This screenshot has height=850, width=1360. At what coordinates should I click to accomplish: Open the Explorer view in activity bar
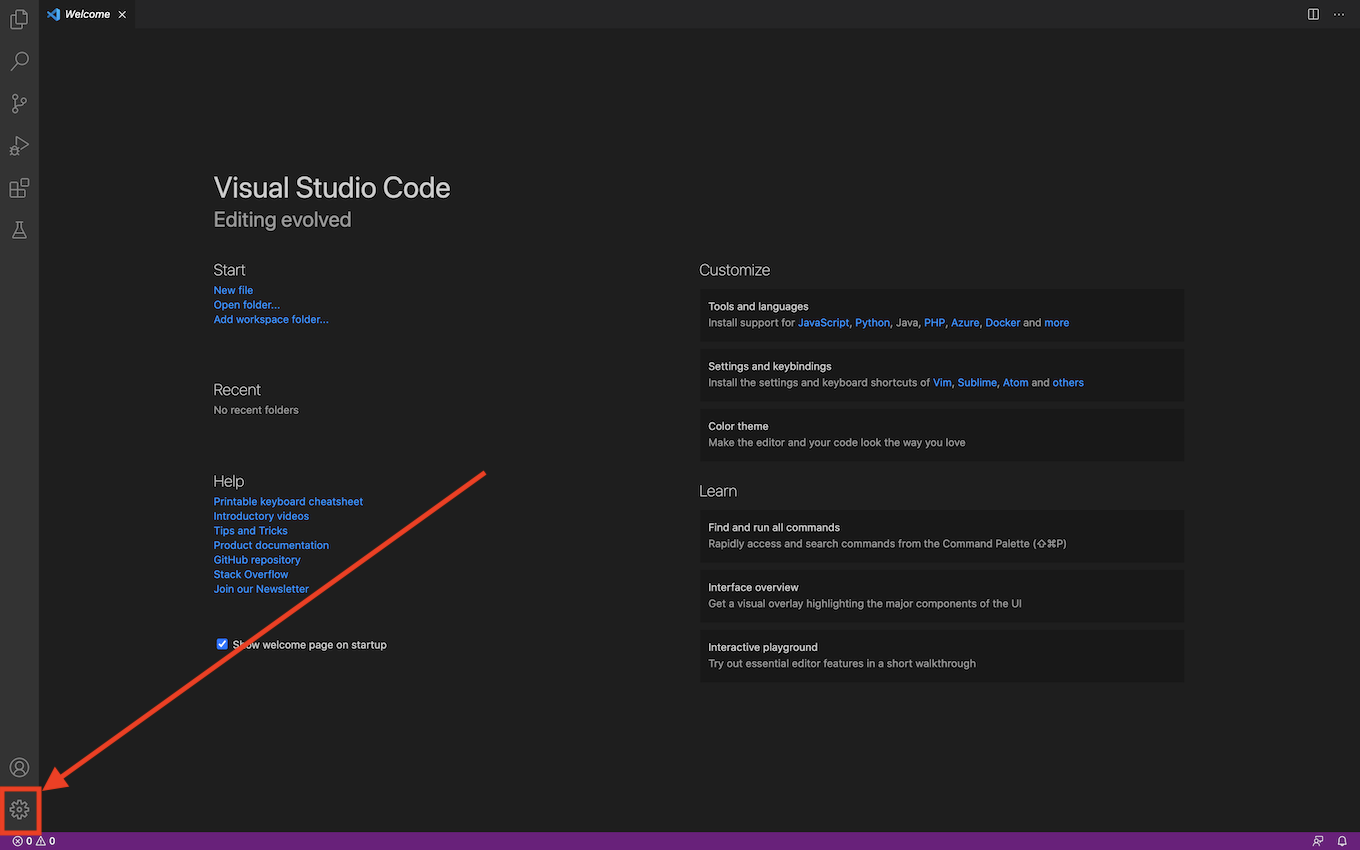click(x=19, y=19)
